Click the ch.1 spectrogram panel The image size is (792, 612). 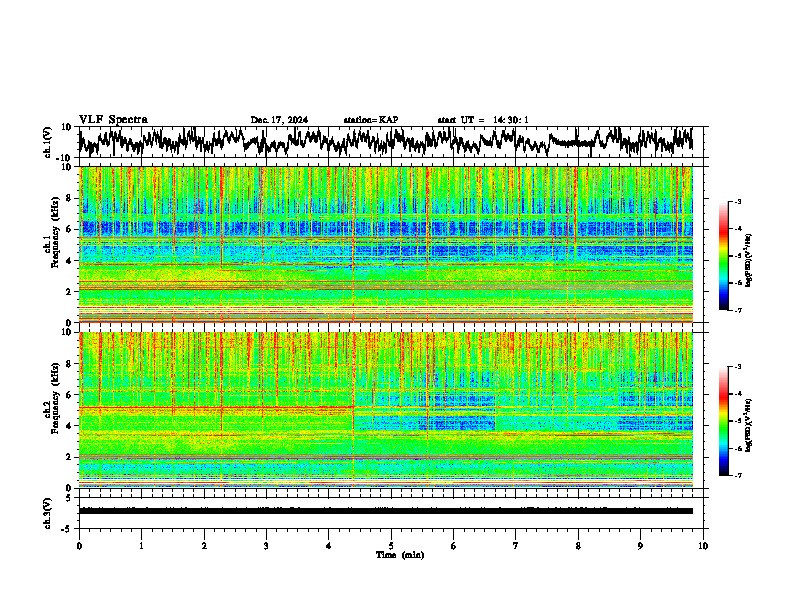(385, 244)
